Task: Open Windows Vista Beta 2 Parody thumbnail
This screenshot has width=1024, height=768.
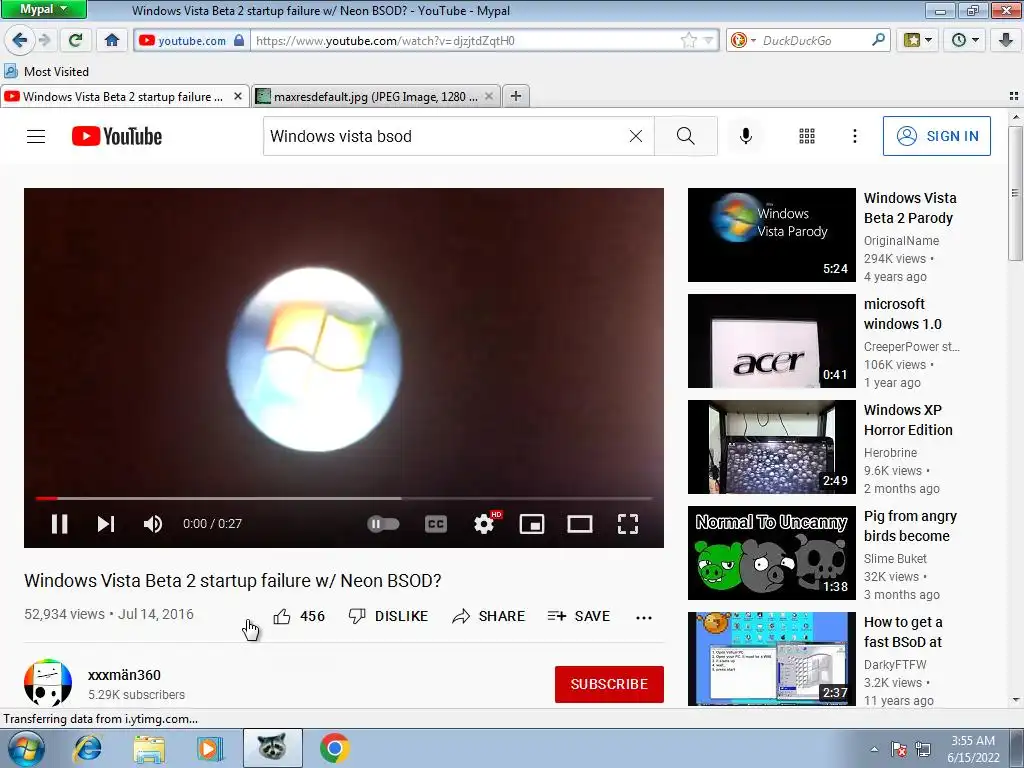Action: [771, 235]
